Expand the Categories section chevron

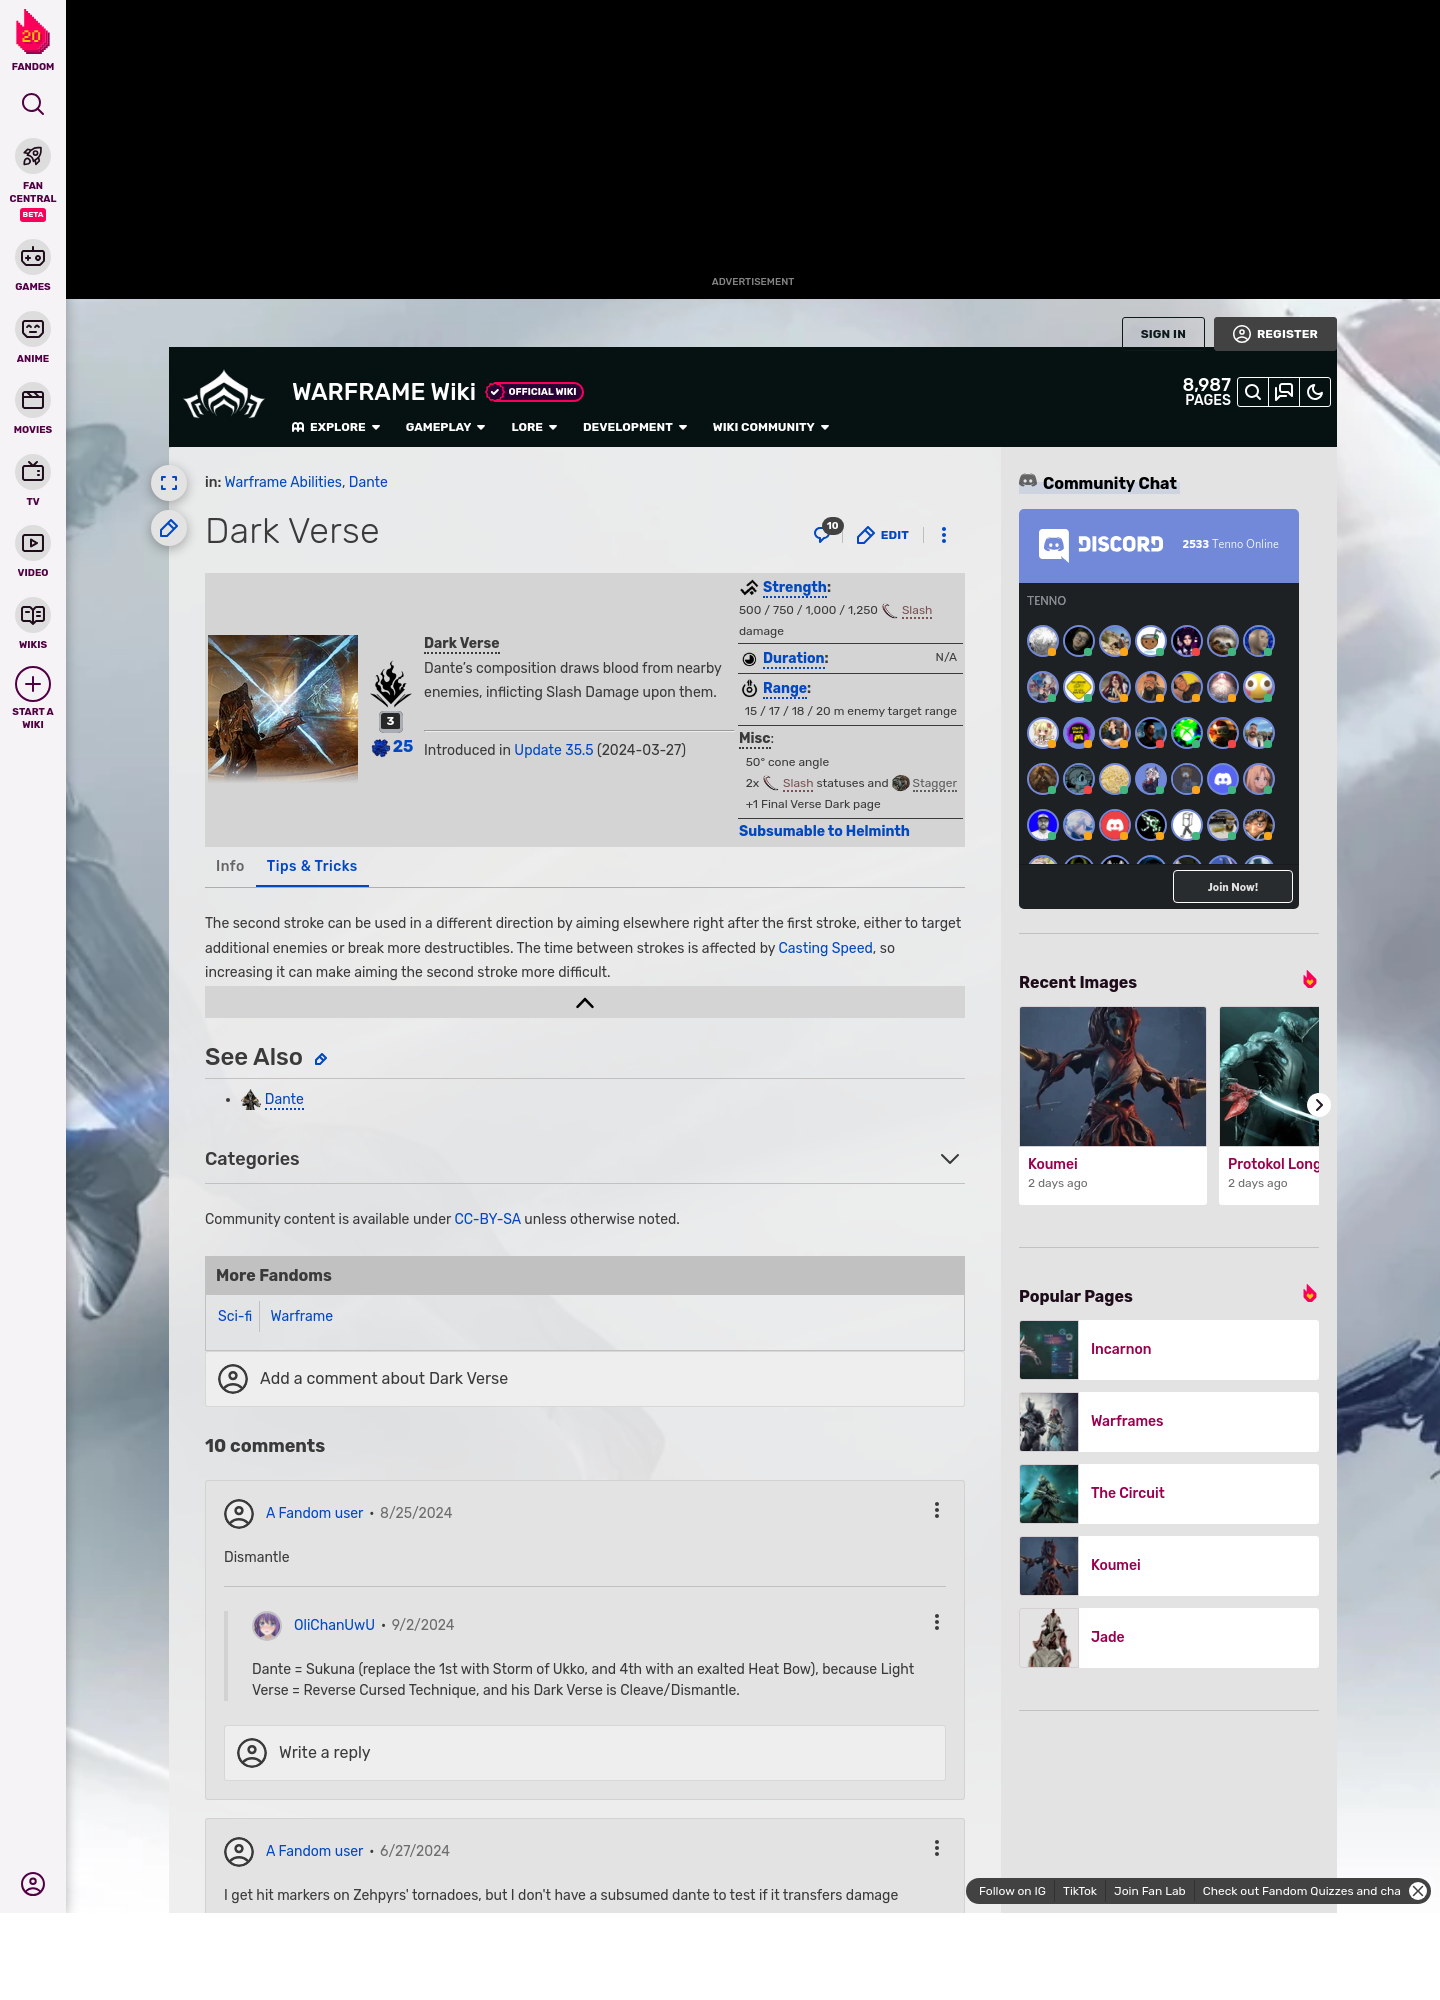click(x=950, y=1159)
